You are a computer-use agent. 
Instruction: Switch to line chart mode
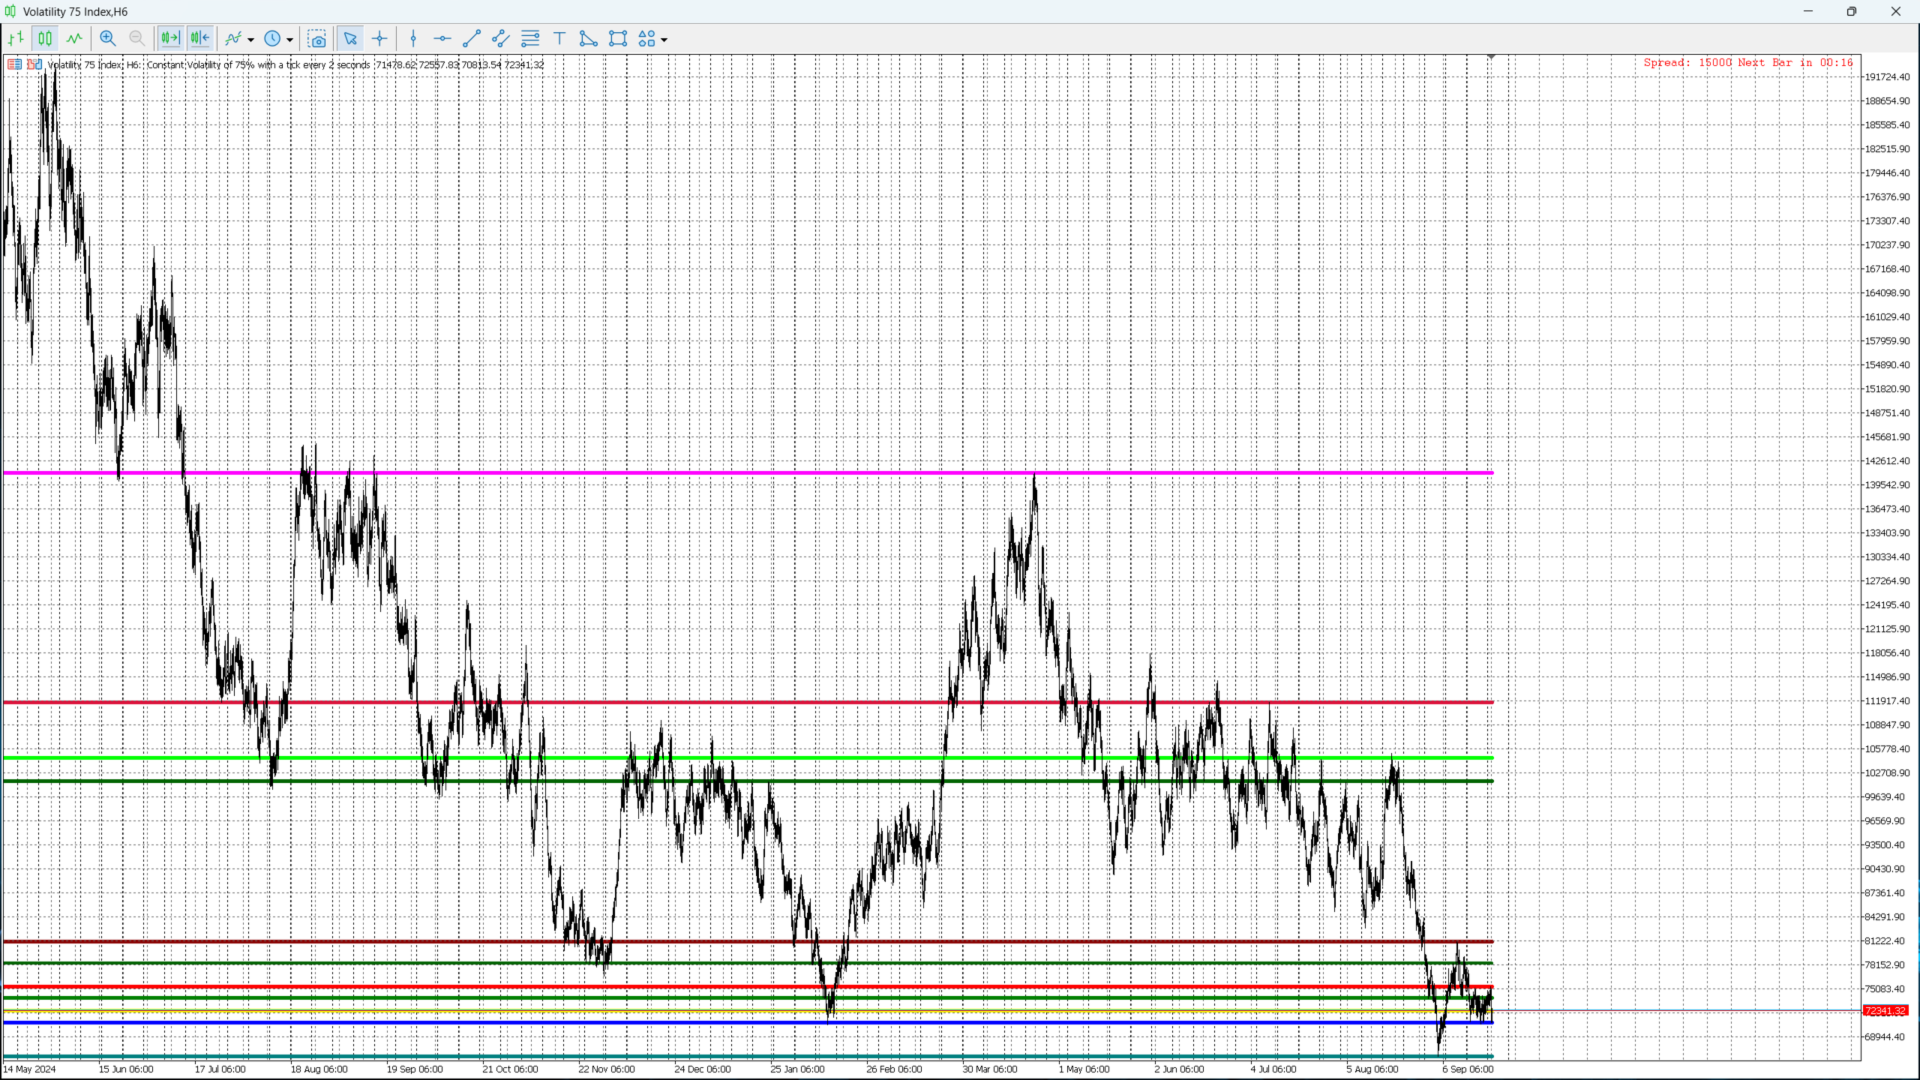[74, 39]
